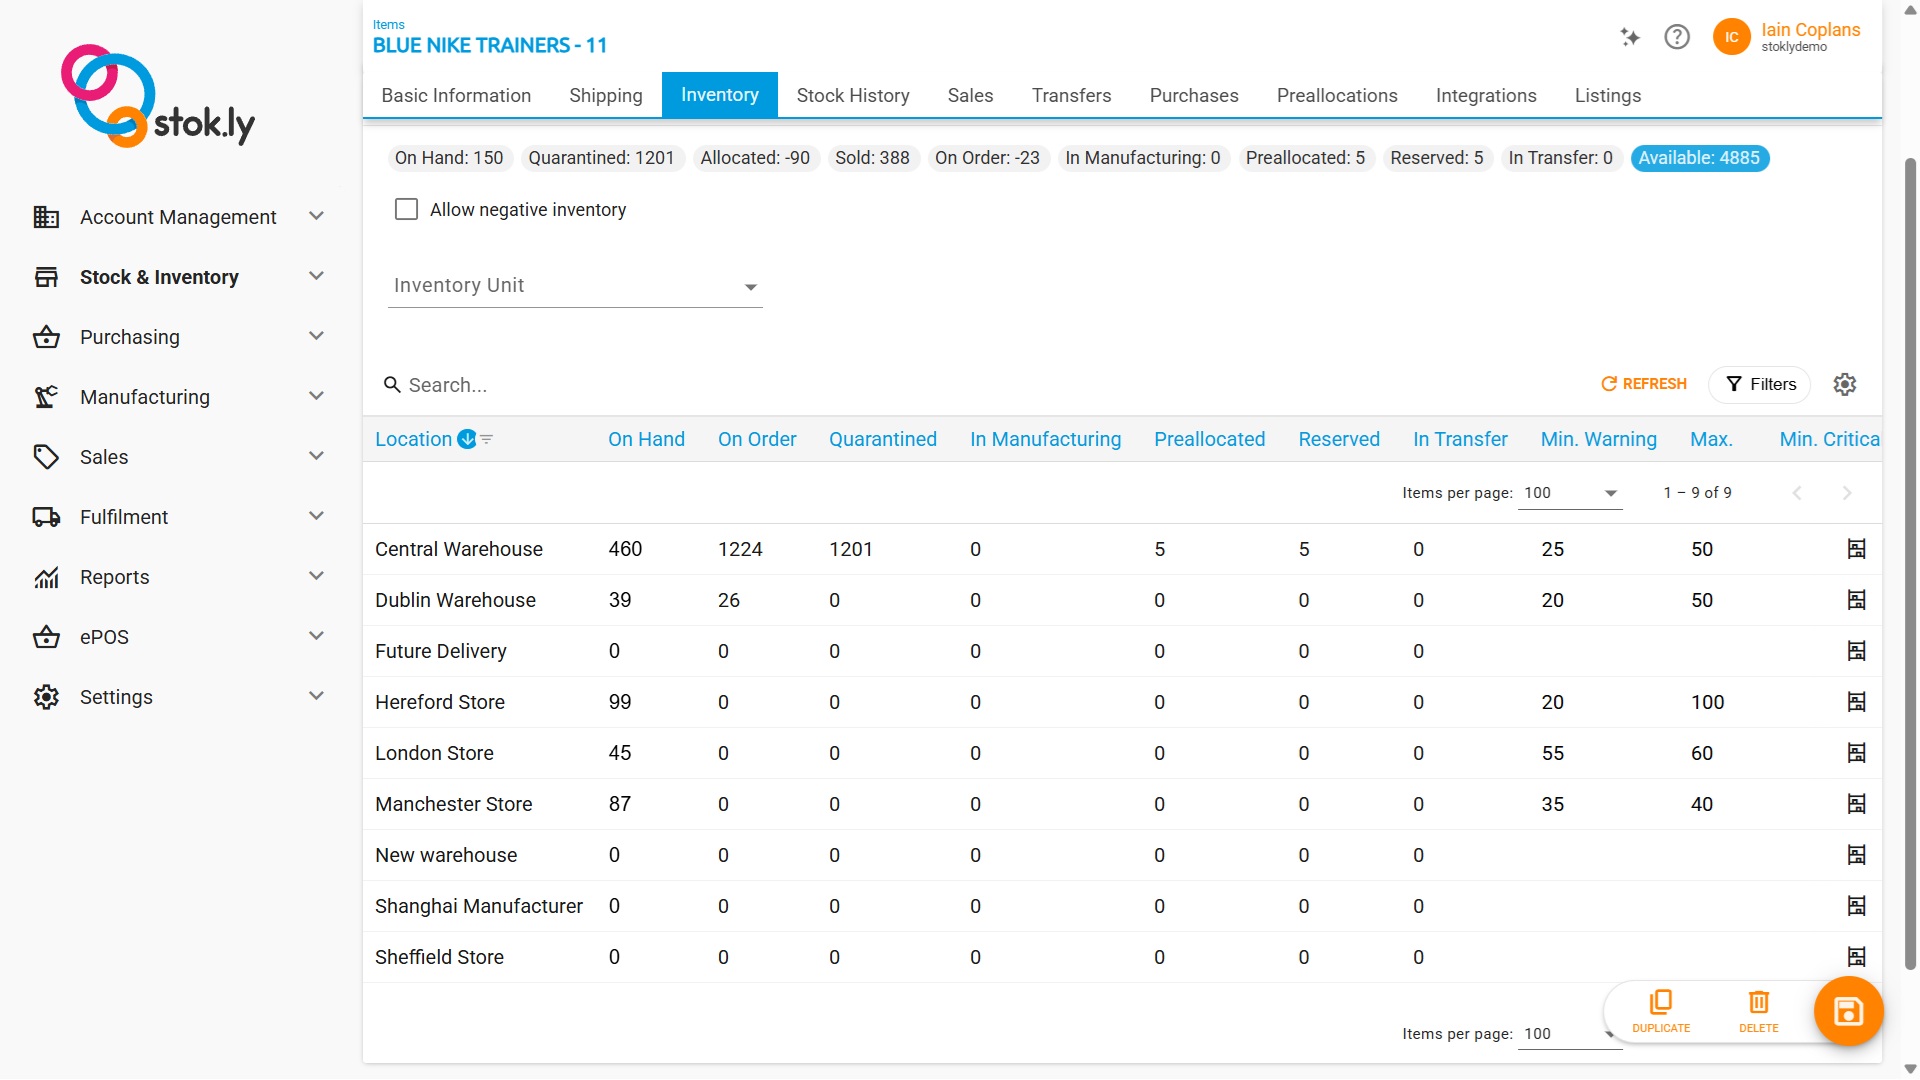Click the Reports sidebar icon
The height and width of the screenshot is (1080, 1920).
pyautogui.click(x=47, y=577)
